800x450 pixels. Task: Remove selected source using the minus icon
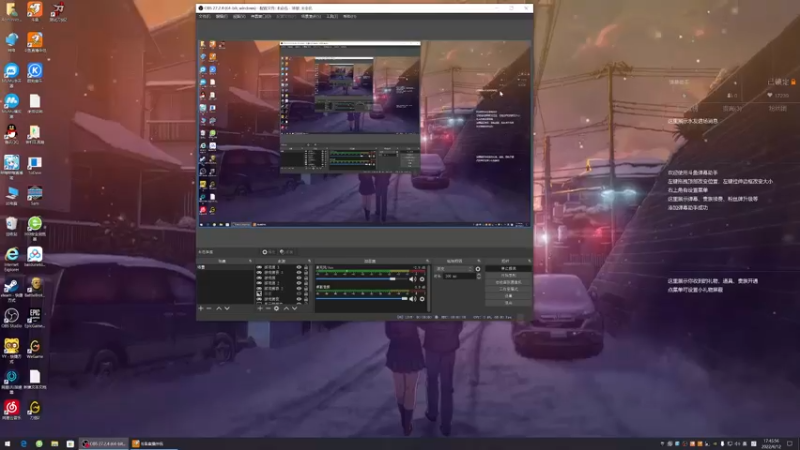268,308
